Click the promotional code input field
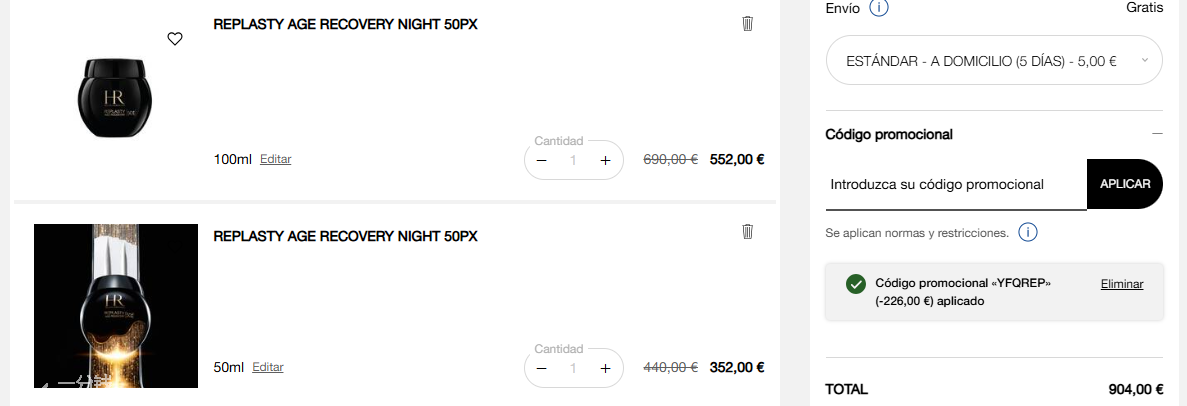The image size is (1187, 406). [x=955, y=185]
